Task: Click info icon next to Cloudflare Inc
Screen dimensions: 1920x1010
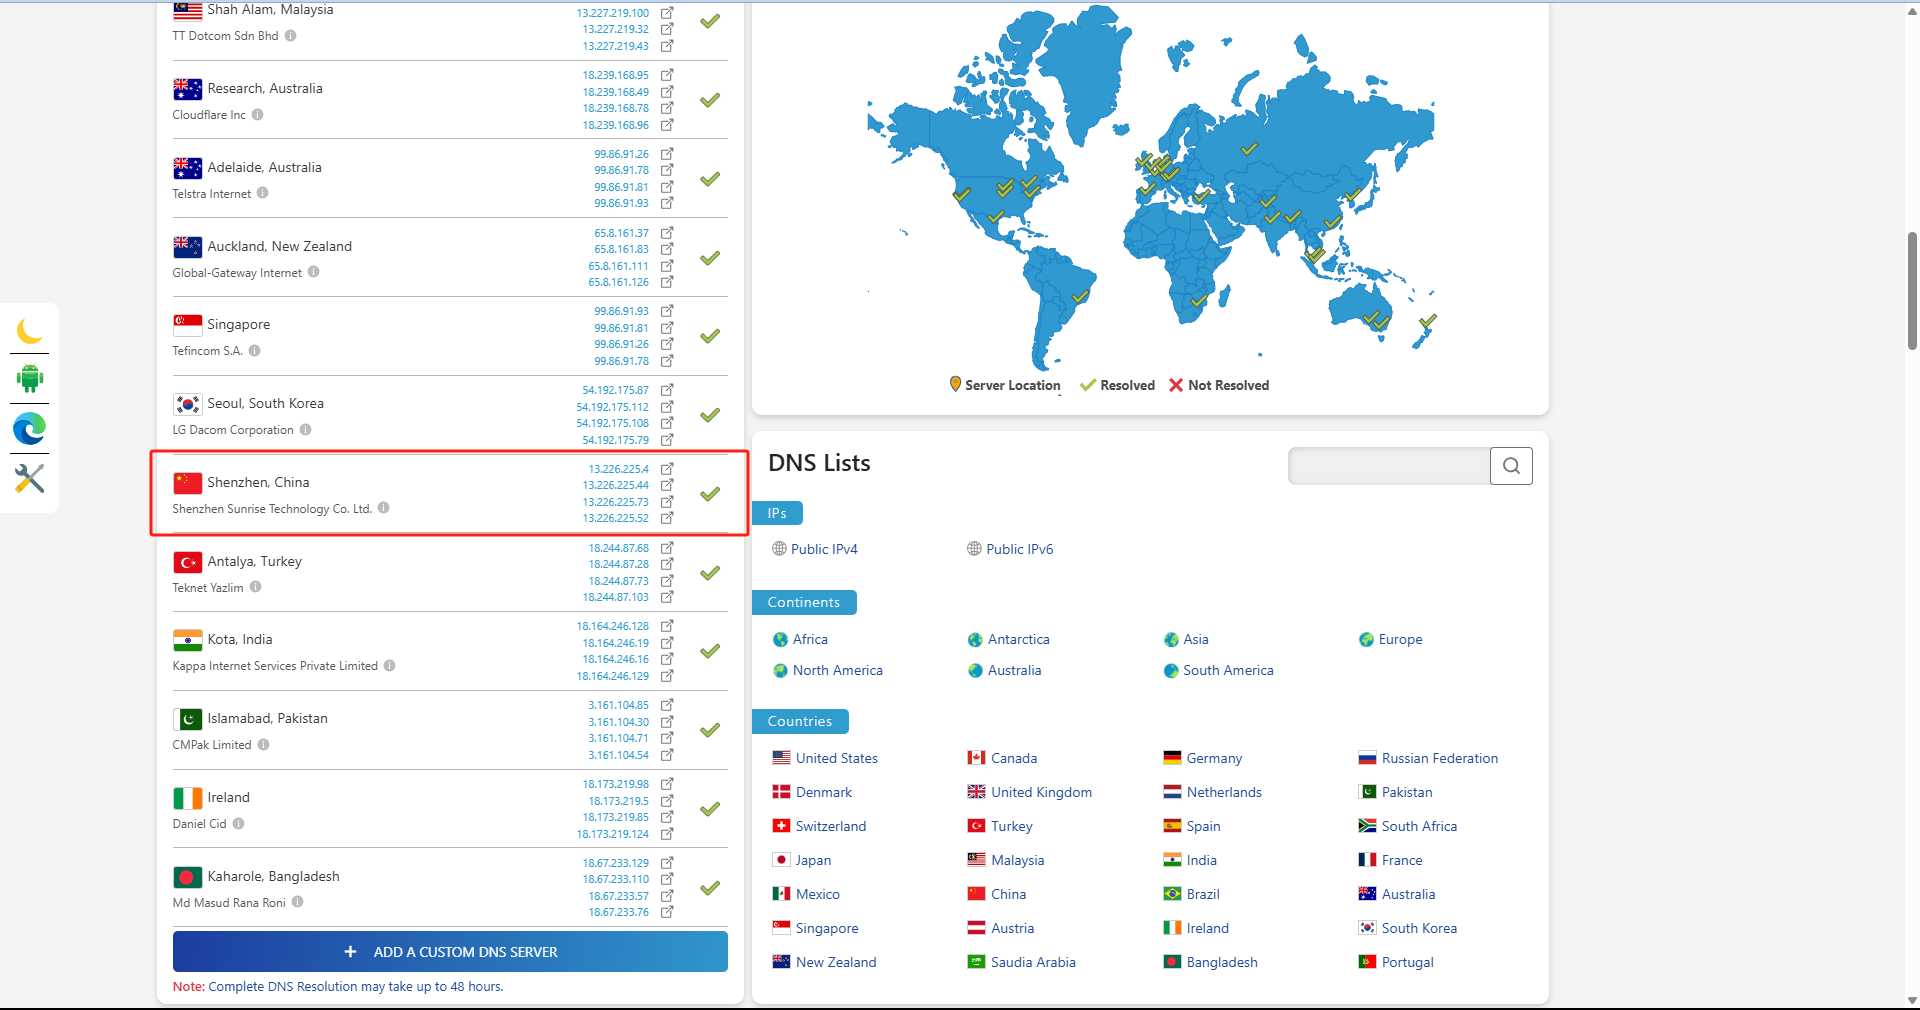Action: pyautogui.click(x=258, y=115)
